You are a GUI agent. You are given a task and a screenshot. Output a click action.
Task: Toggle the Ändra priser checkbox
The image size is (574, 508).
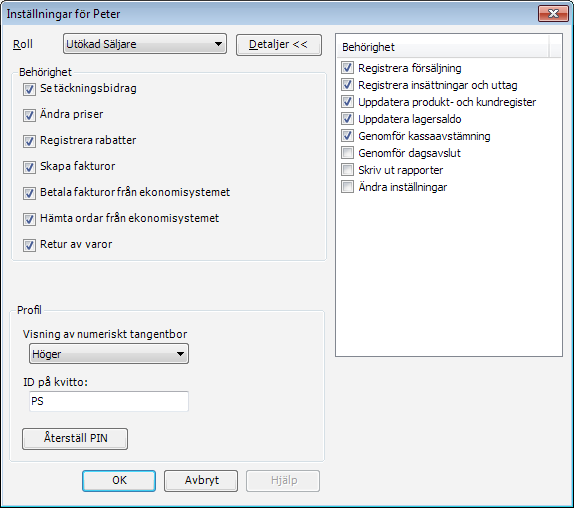[29, 115]
